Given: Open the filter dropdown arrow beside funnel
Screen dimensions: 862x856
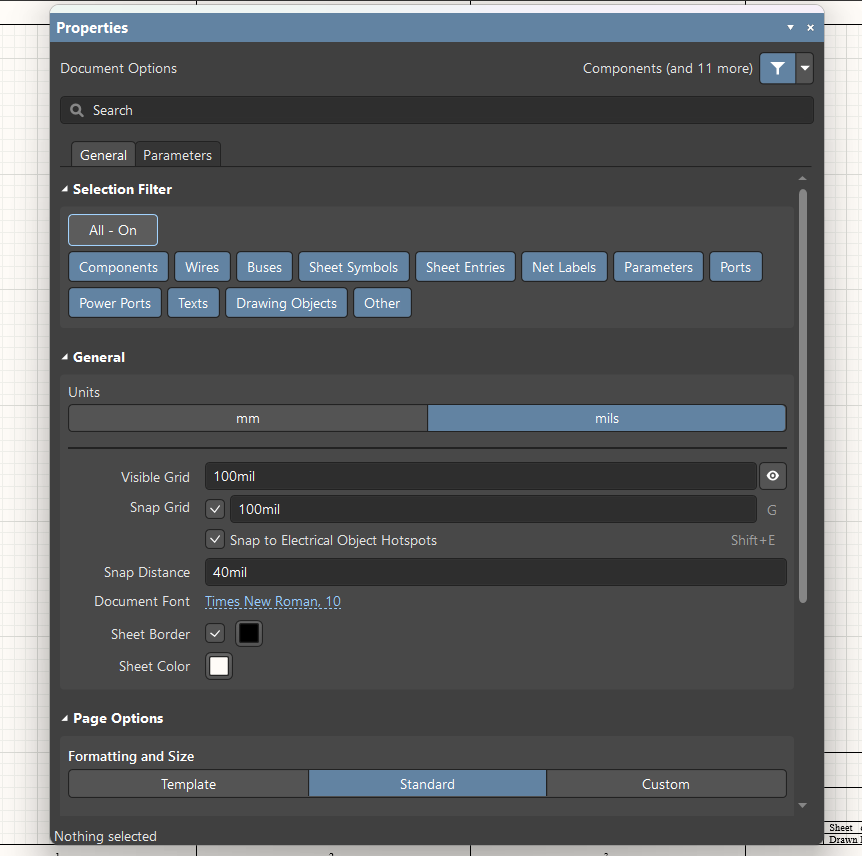Looking at the screenshot, I should [805, 68].
